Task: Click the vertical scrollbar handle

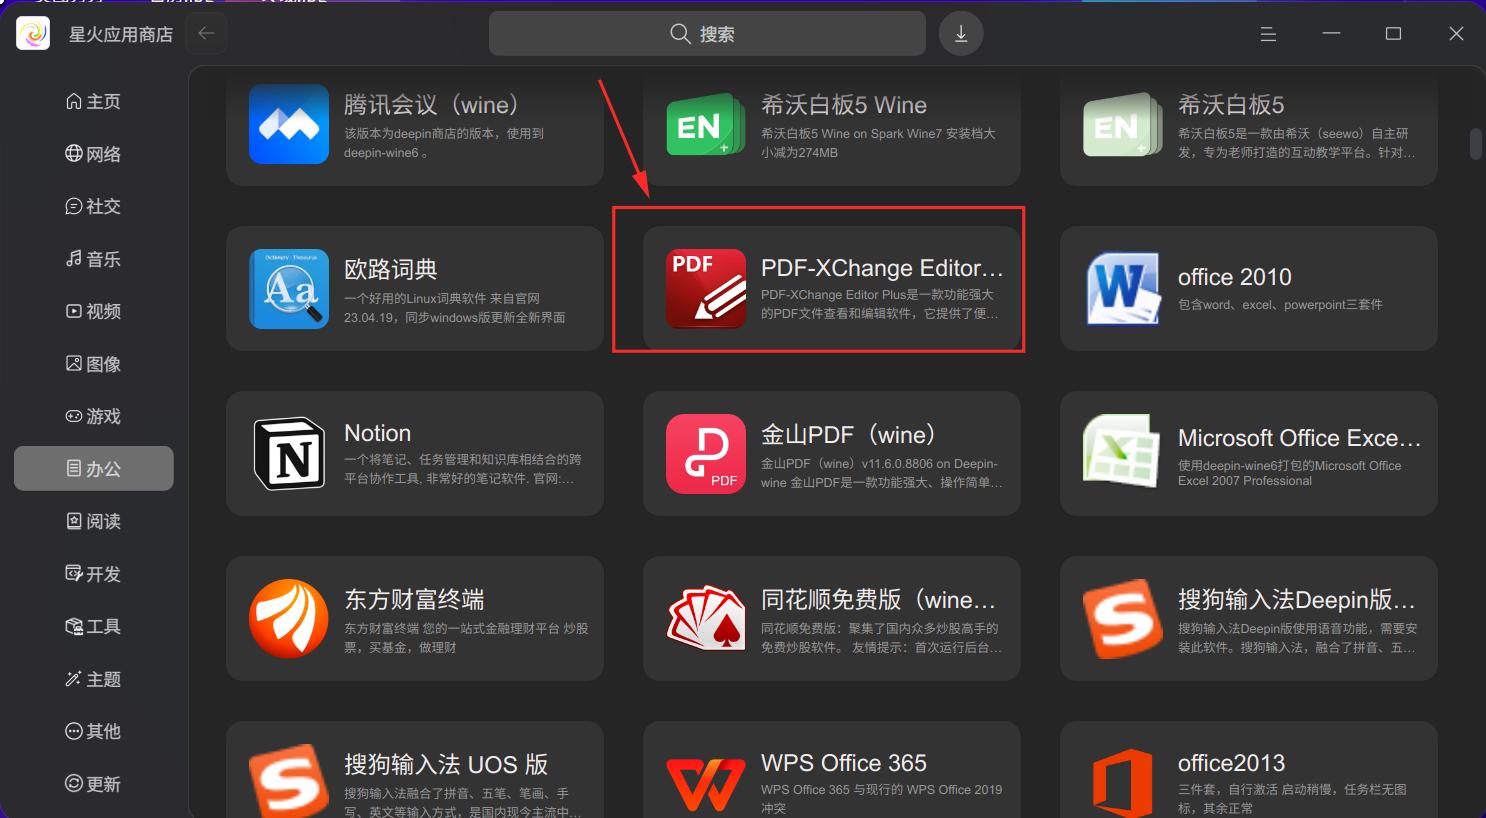Action: click(x=1475, y=144)
